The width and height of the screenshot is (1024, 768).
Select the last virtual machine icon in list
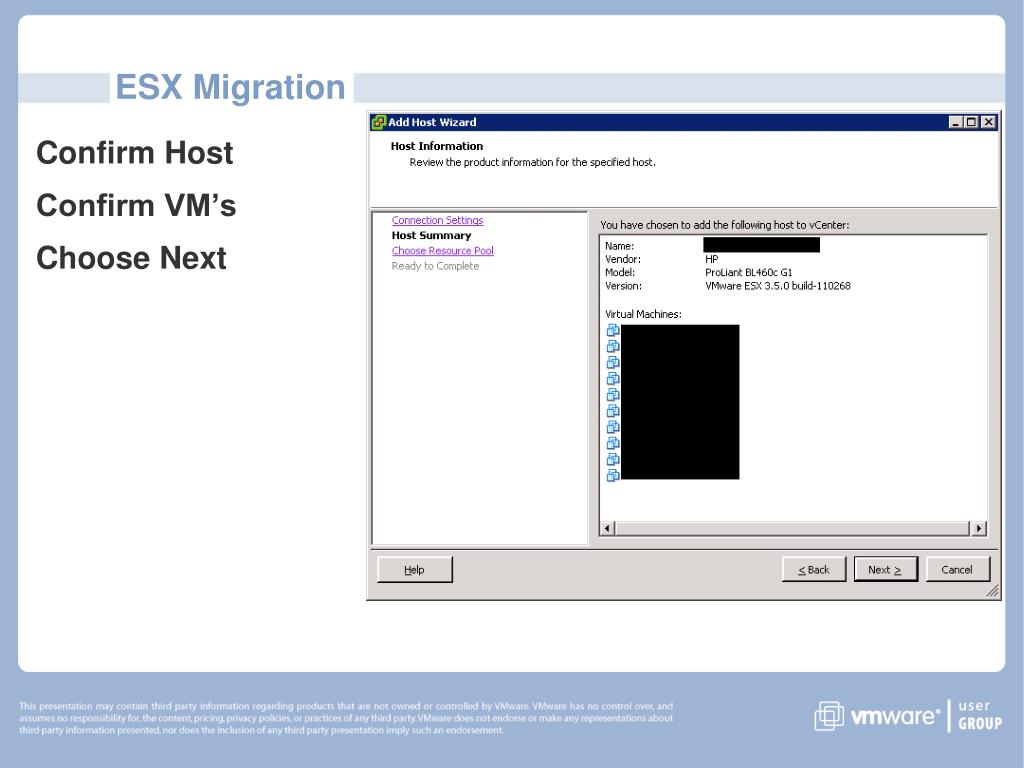(613, 475)
